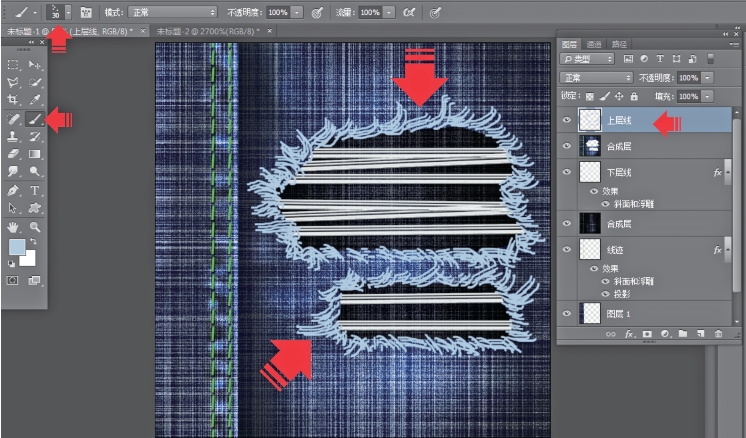Open the 模式 blend mode dropdown in options bar
The image size is (746, 438).
(x=172, y=13)
